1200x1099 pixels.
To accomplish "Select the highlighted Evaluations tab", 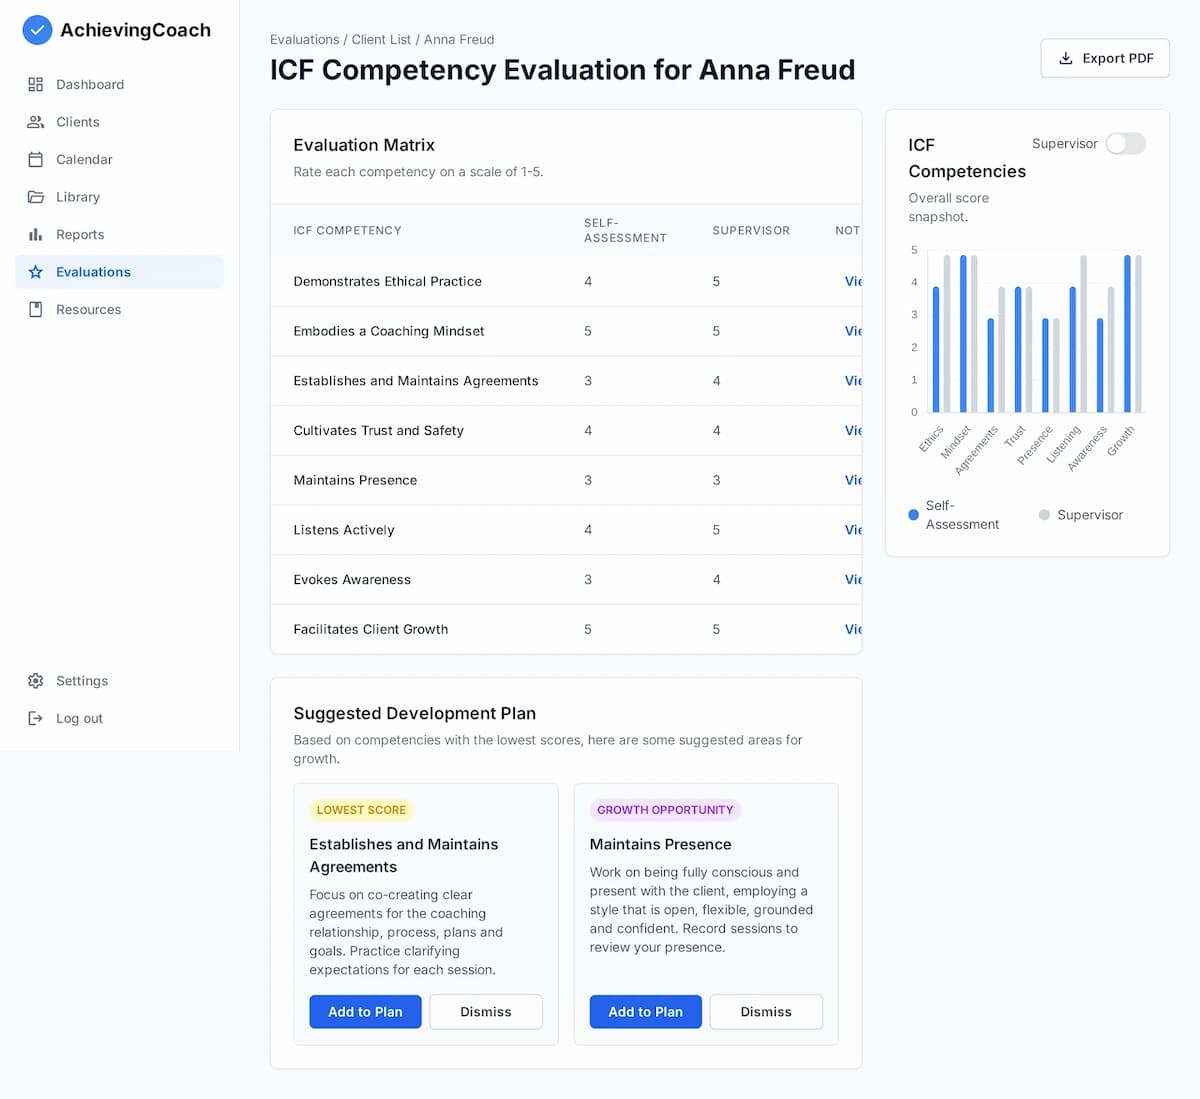I will click(x=92, y=271).
